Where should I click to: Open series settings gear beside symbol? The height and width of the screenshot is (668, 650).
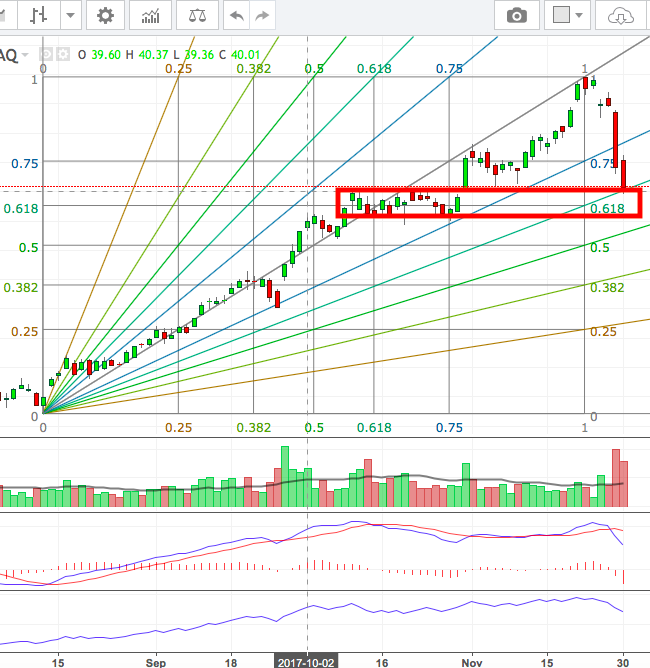63,55
